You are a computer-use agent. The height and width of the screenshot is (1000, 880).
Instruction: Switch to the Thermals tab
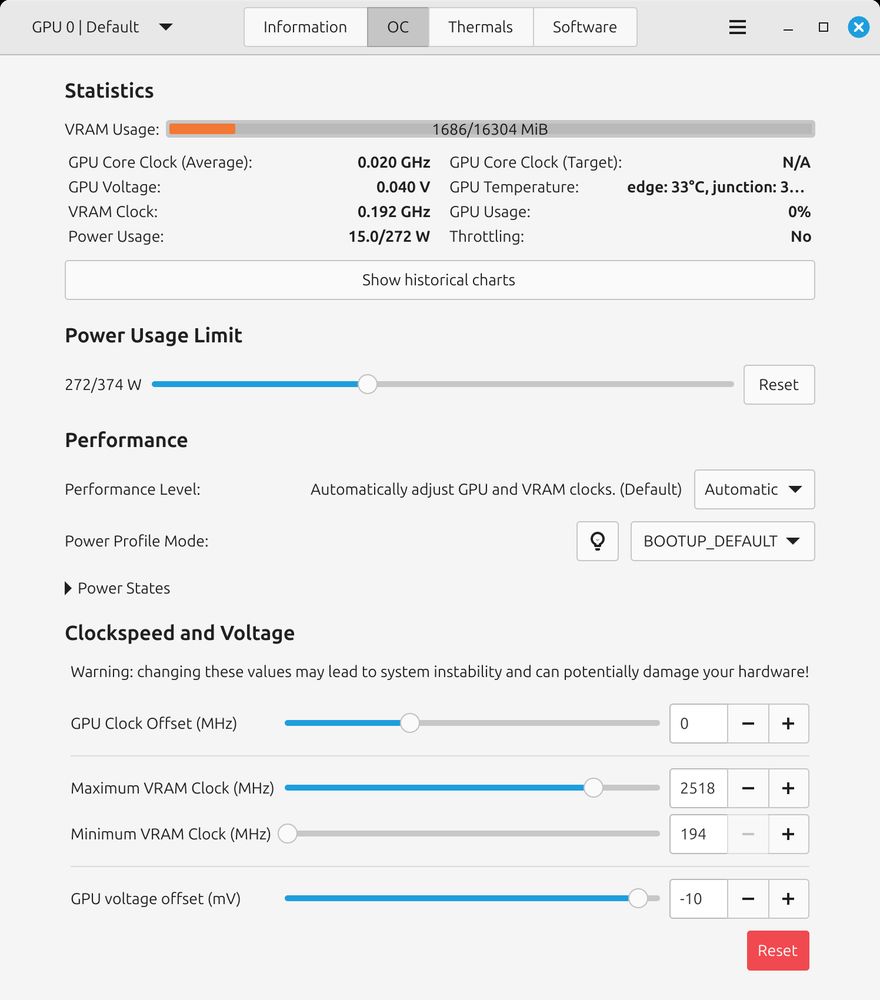click(x=480, y=27)
